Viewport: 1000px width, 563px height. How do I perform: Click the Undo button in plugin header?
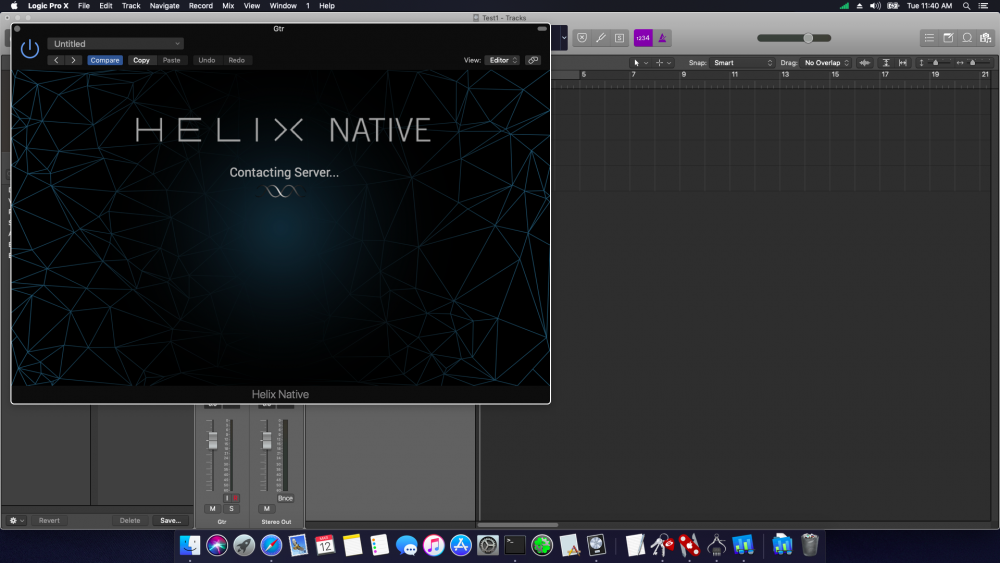click(x=207, y=60)
